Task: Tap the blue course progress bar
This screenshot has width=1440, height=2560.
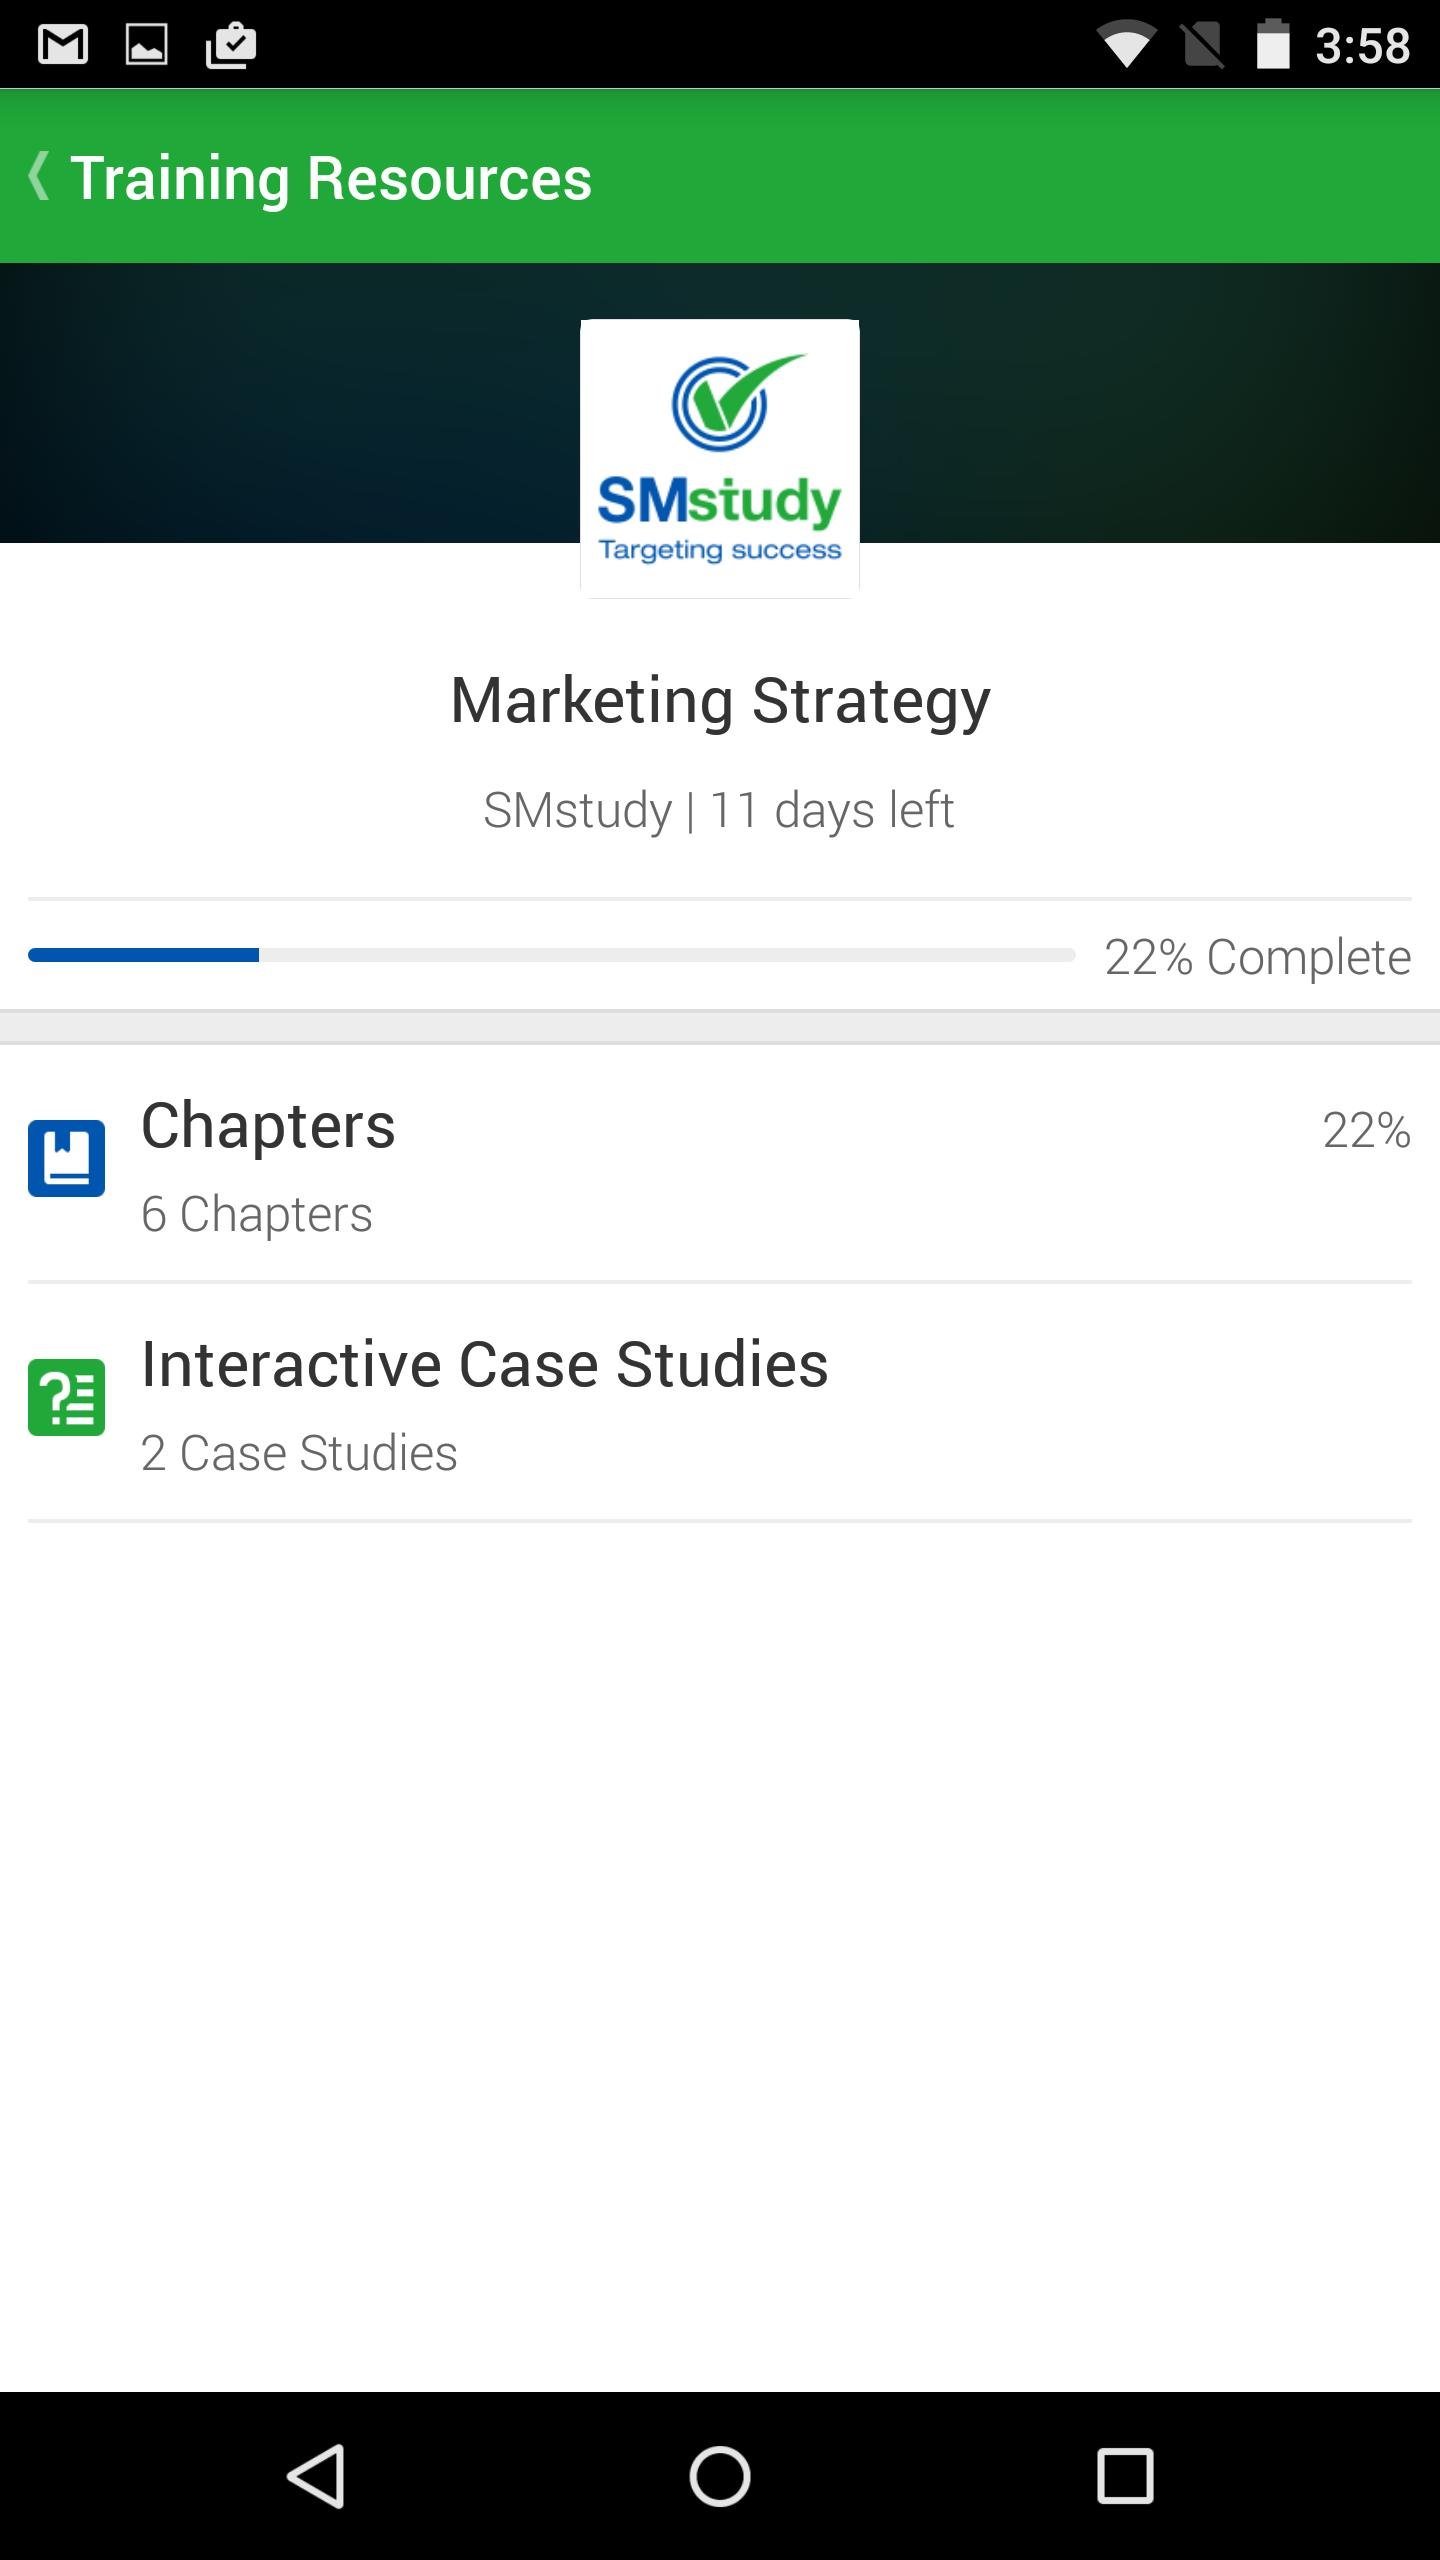Action: (551, 955)
